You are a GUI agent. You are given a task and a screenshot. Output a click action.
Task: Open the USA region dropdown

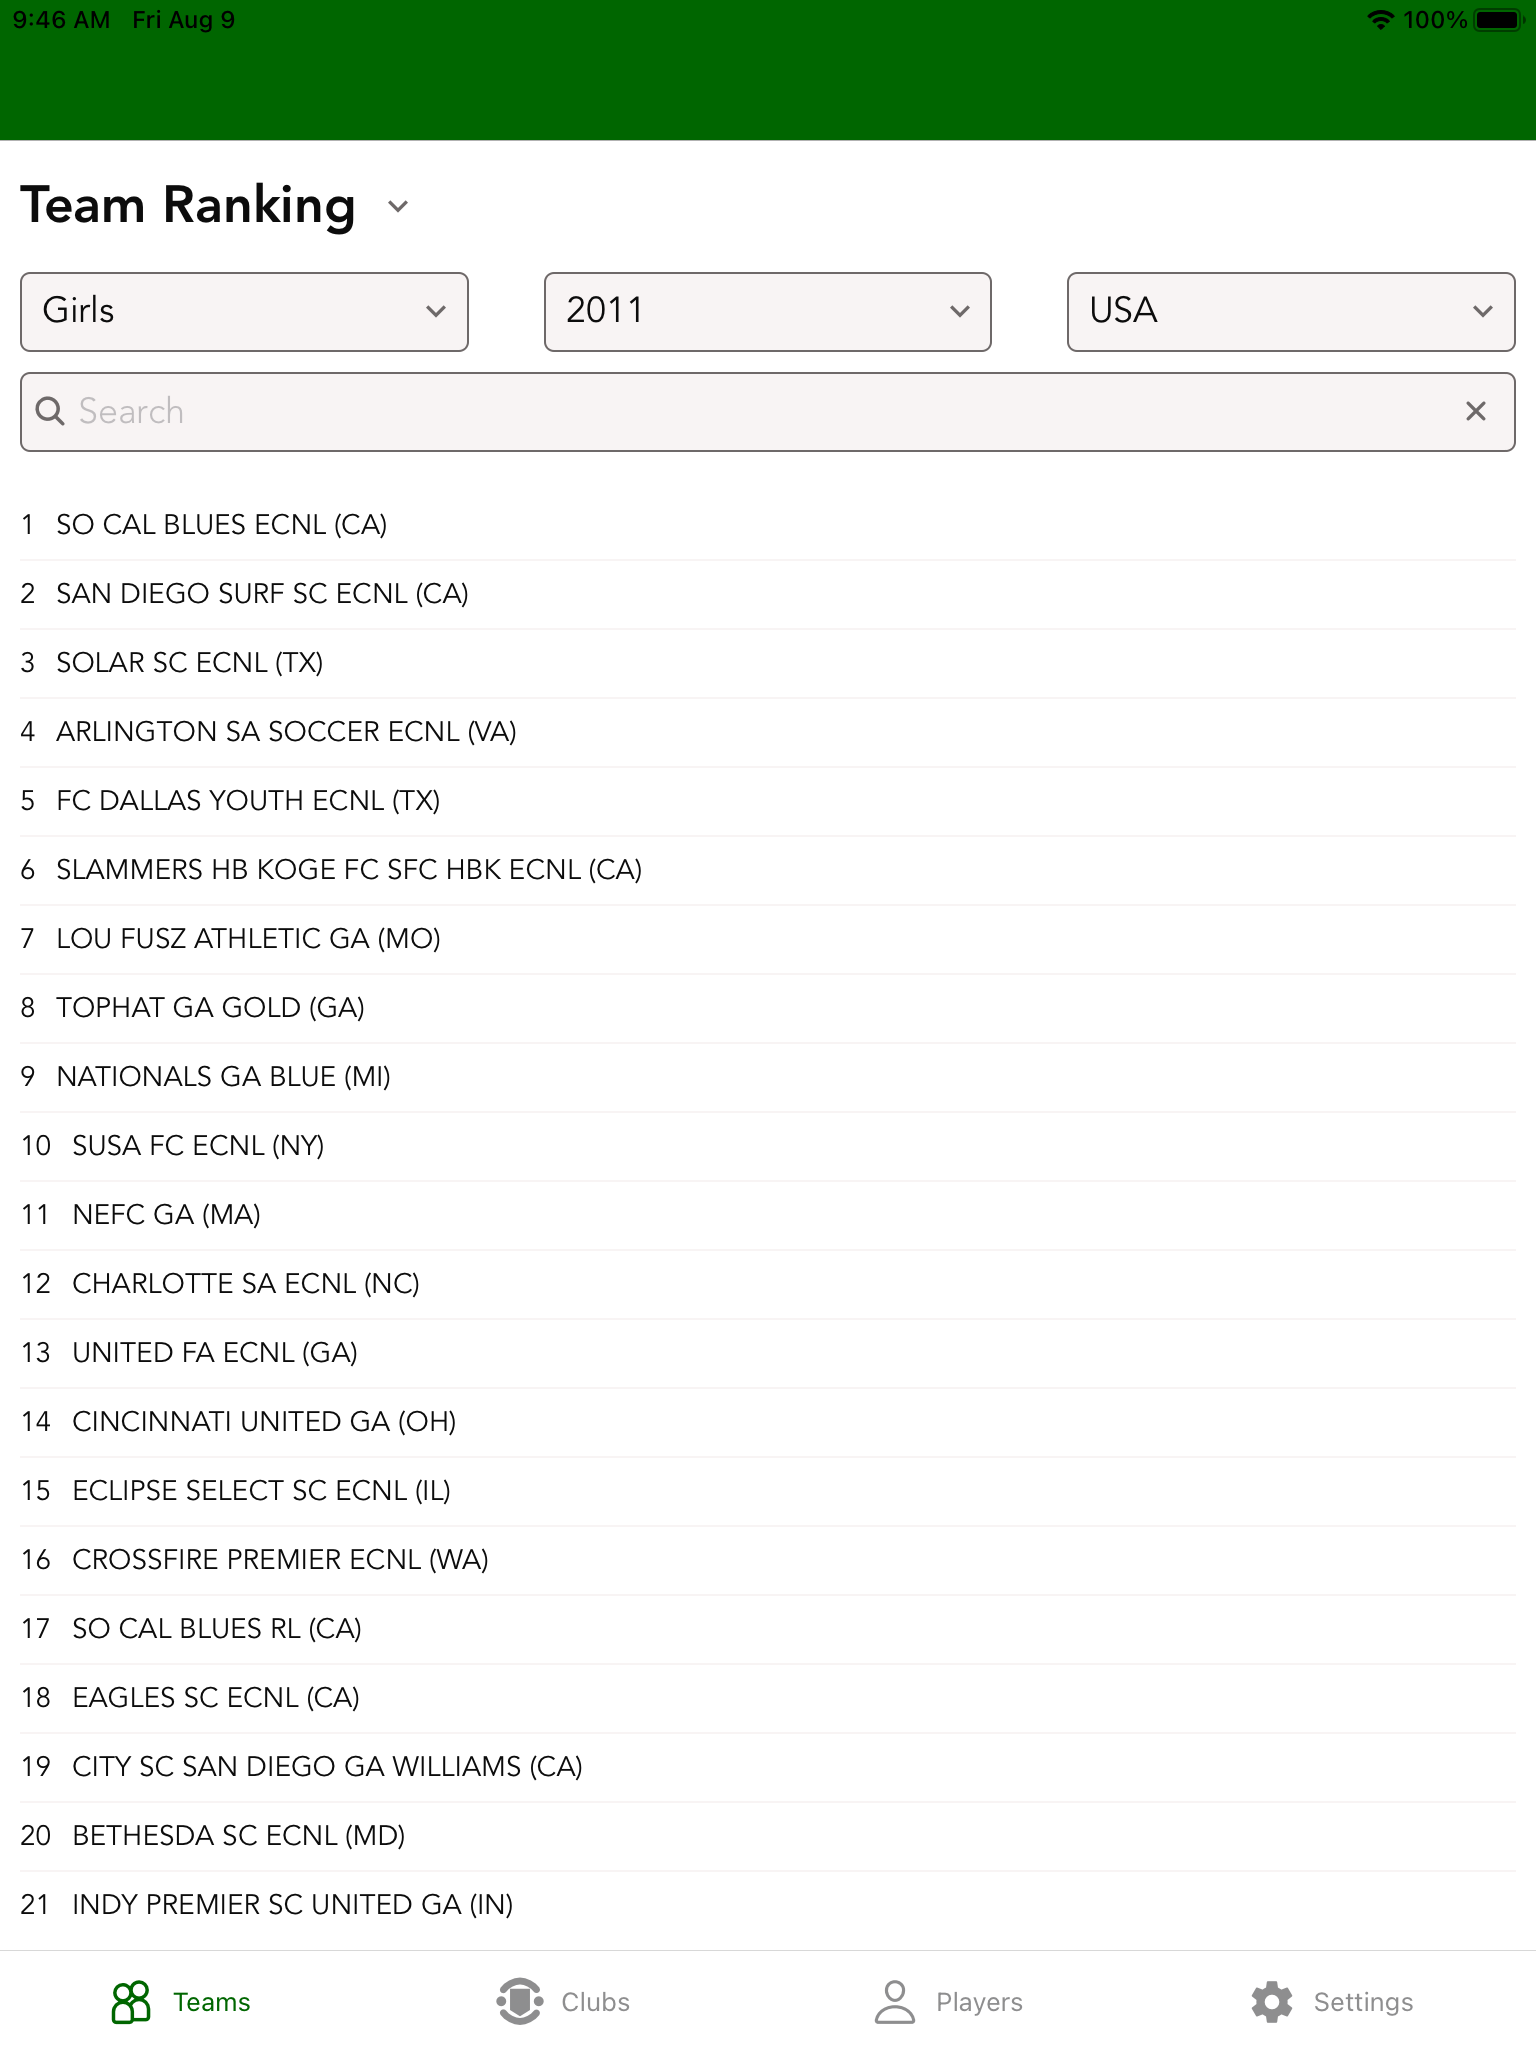coord(1290,311)
